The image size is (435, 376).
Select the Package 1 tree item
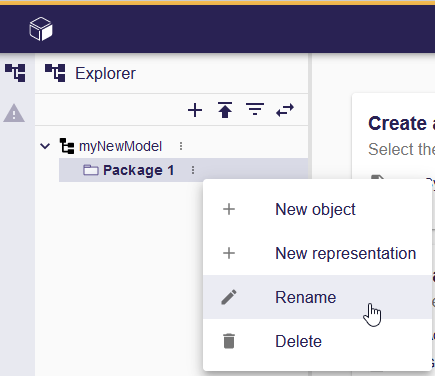tap(183, 170)
